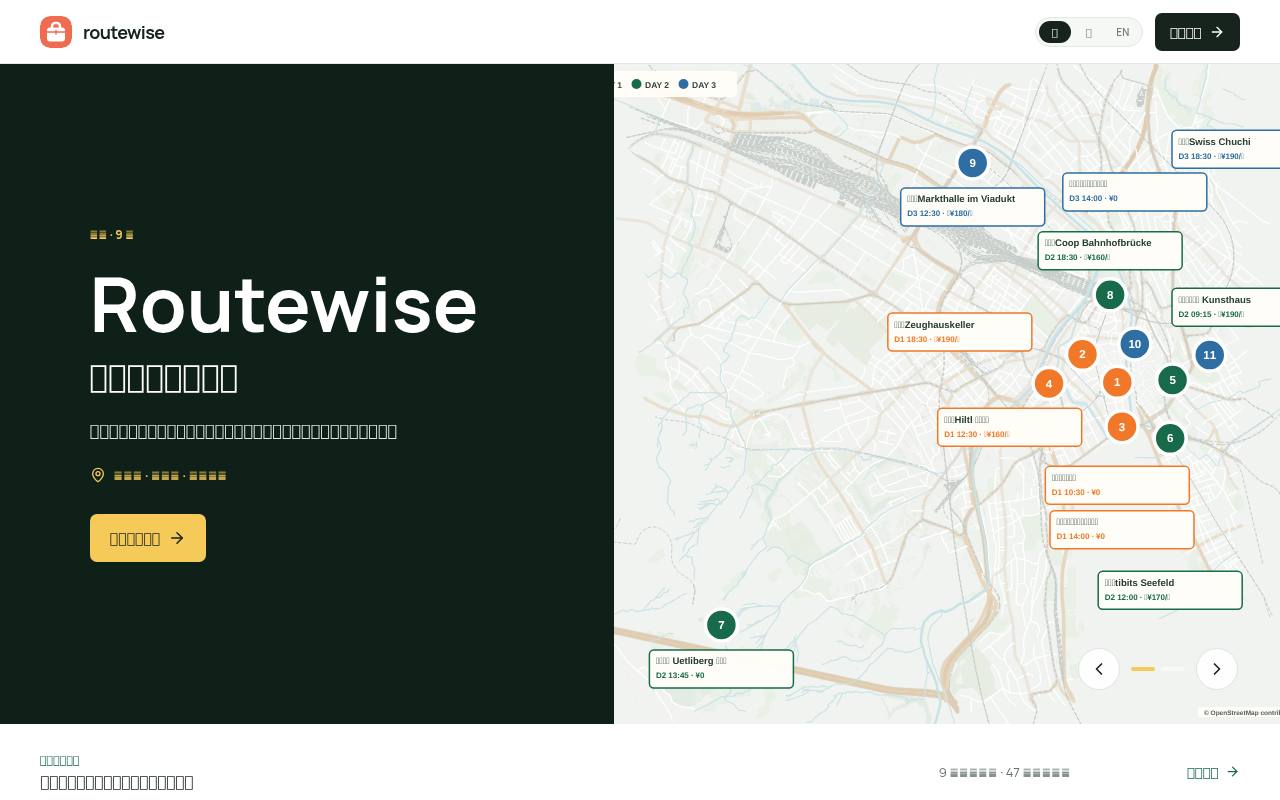1280x800 pixels.
Task: Toggle DAY 2 in the map legend
Action: pyautogui.click(x=650, y=85)
